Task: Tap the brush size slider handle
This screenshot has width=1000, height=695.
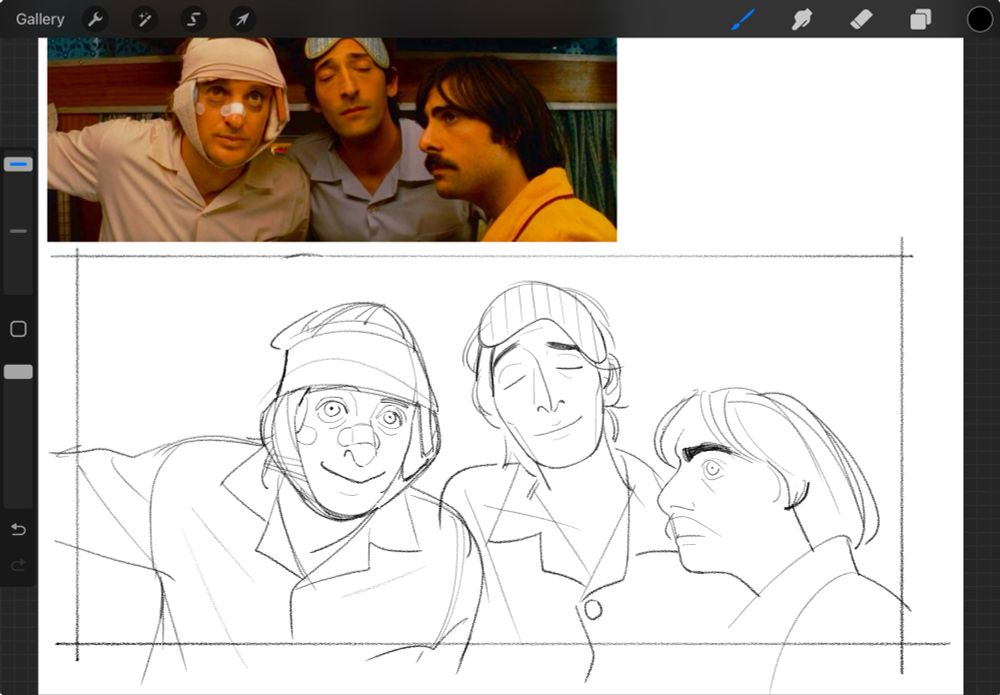Action: click(18, 165)
